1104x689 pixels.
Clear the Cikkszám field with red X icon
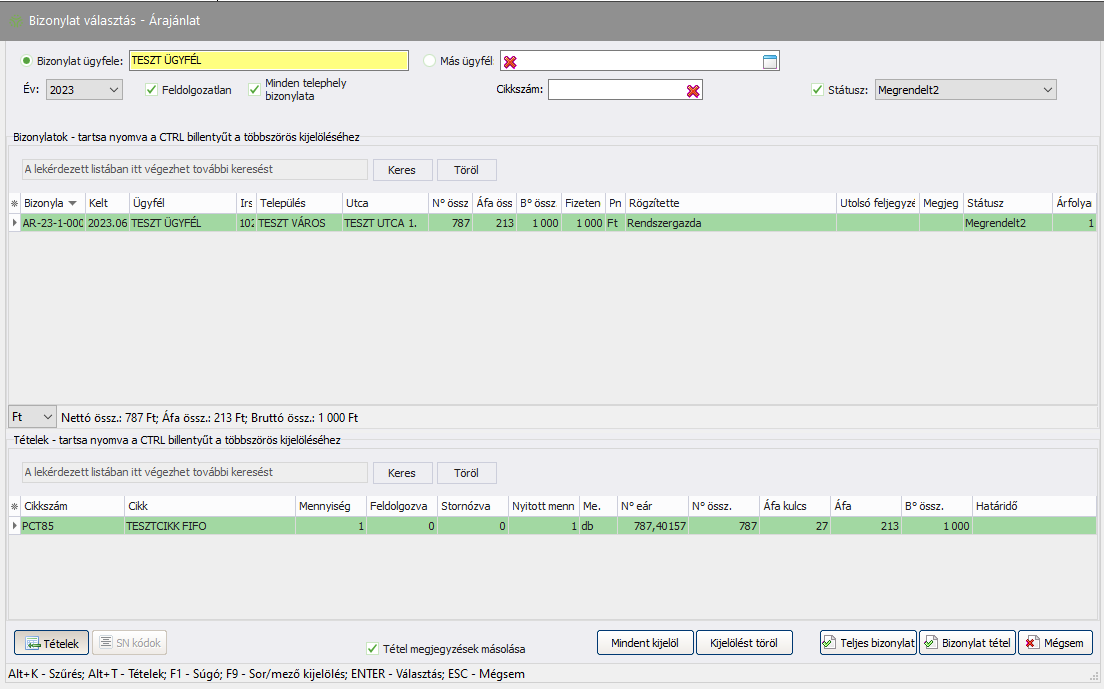pos(693,91)
